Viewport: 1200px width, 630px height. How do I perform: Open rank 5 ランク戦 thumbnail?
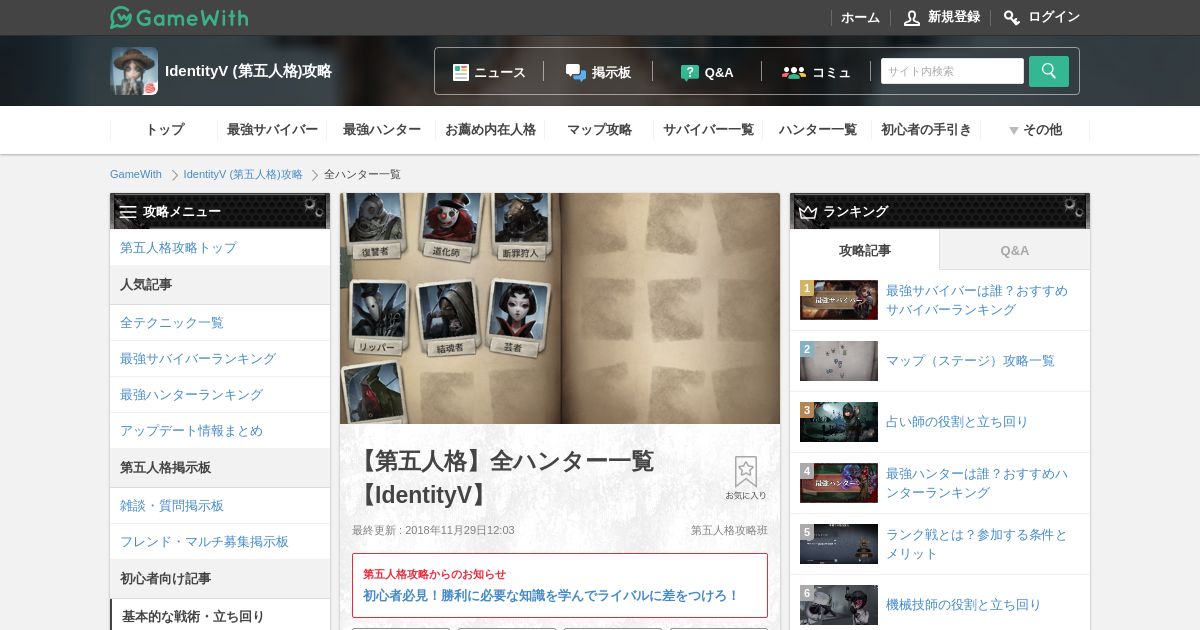[839, 544]
